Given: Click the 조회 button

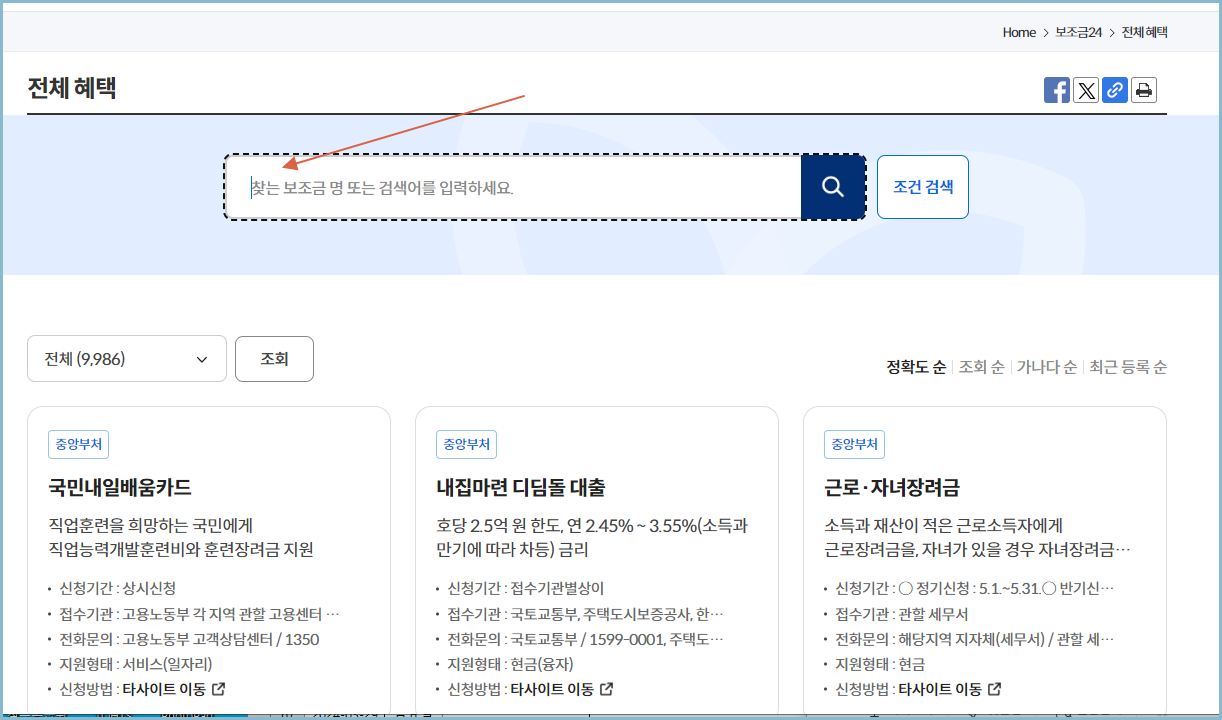Looking at the screenshot, I should pyautogui.click(x=274, y=358).
